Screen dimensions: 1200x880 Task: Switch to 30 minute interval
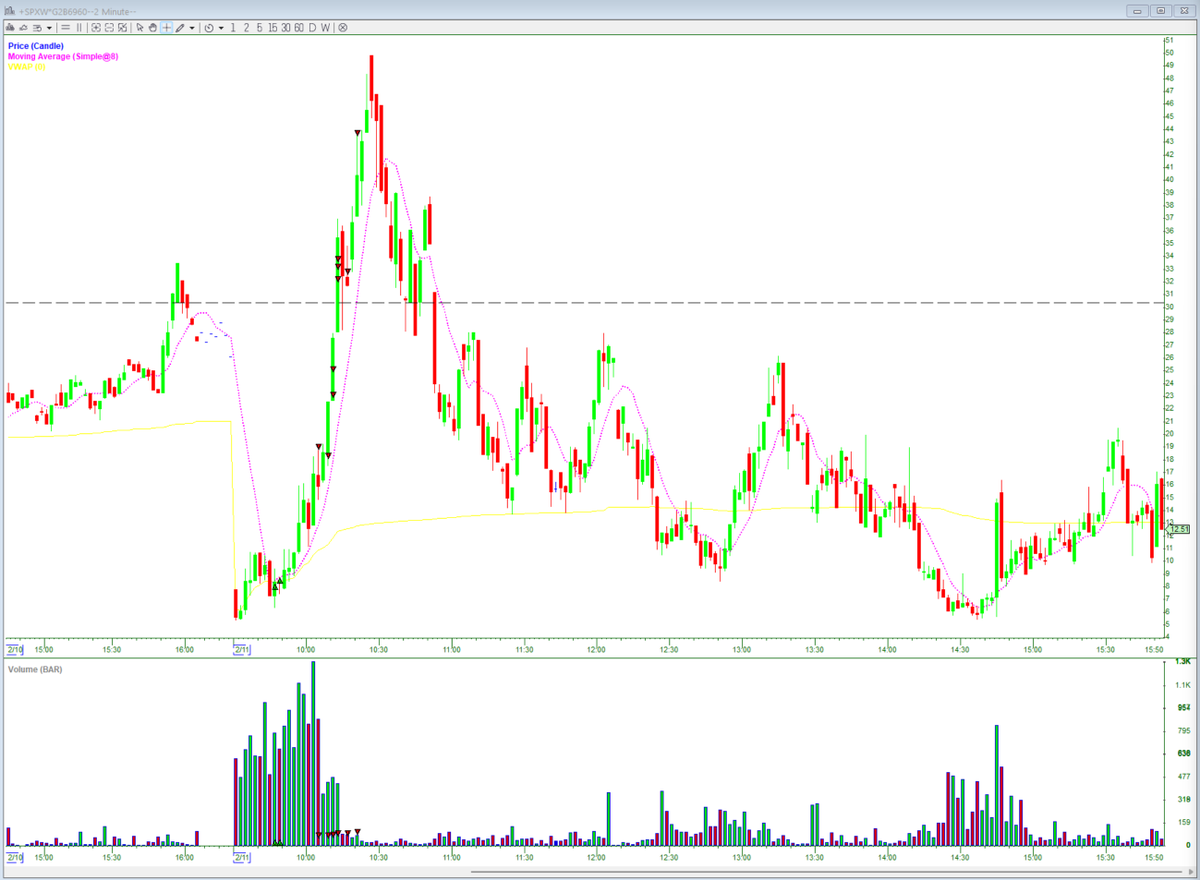(285, 28)
